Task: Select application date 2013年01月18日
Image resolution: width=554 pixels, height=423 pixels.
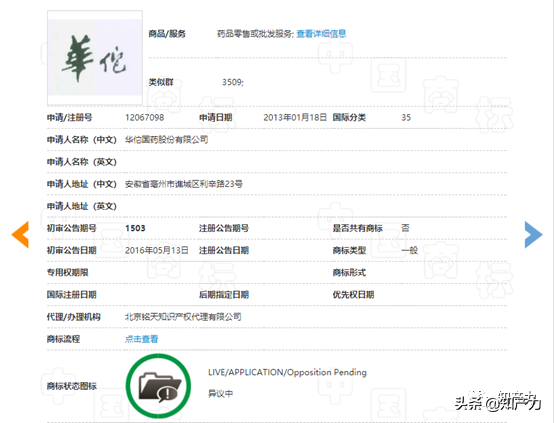Action: [295, 117]
